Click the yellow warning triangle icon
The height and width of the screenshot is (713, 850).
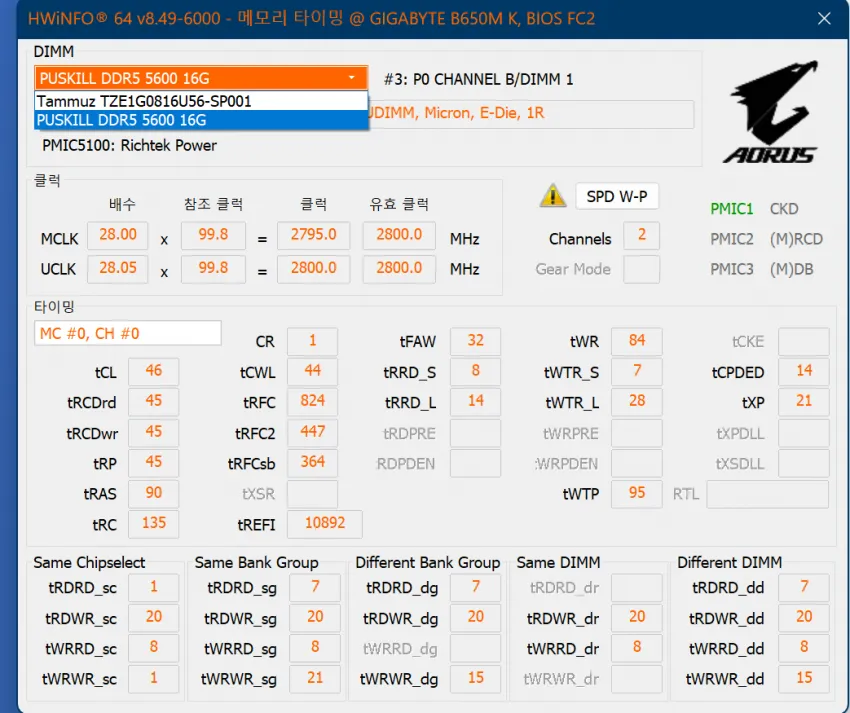(552, 196)
